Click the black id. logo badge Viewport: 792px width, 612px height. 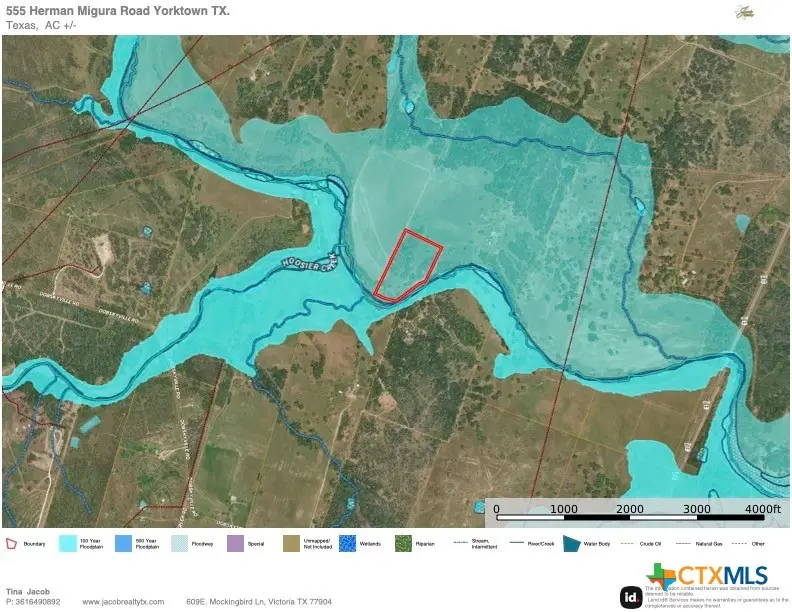click(631, 597)
